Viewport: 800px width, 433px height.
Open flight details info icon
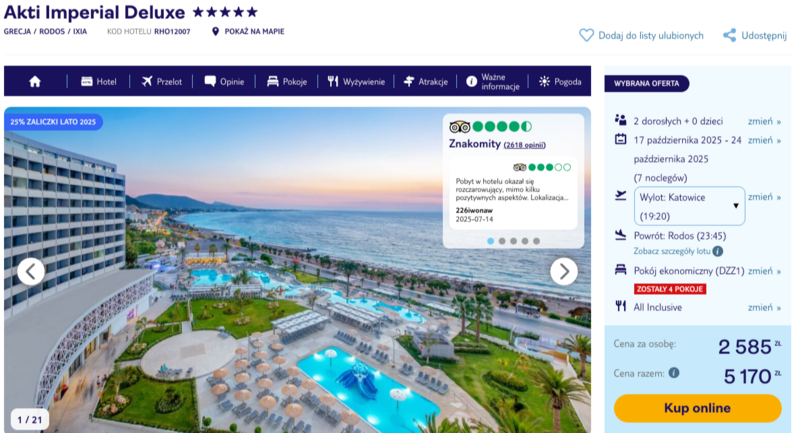pyautogui.click(x=717, y=251)
